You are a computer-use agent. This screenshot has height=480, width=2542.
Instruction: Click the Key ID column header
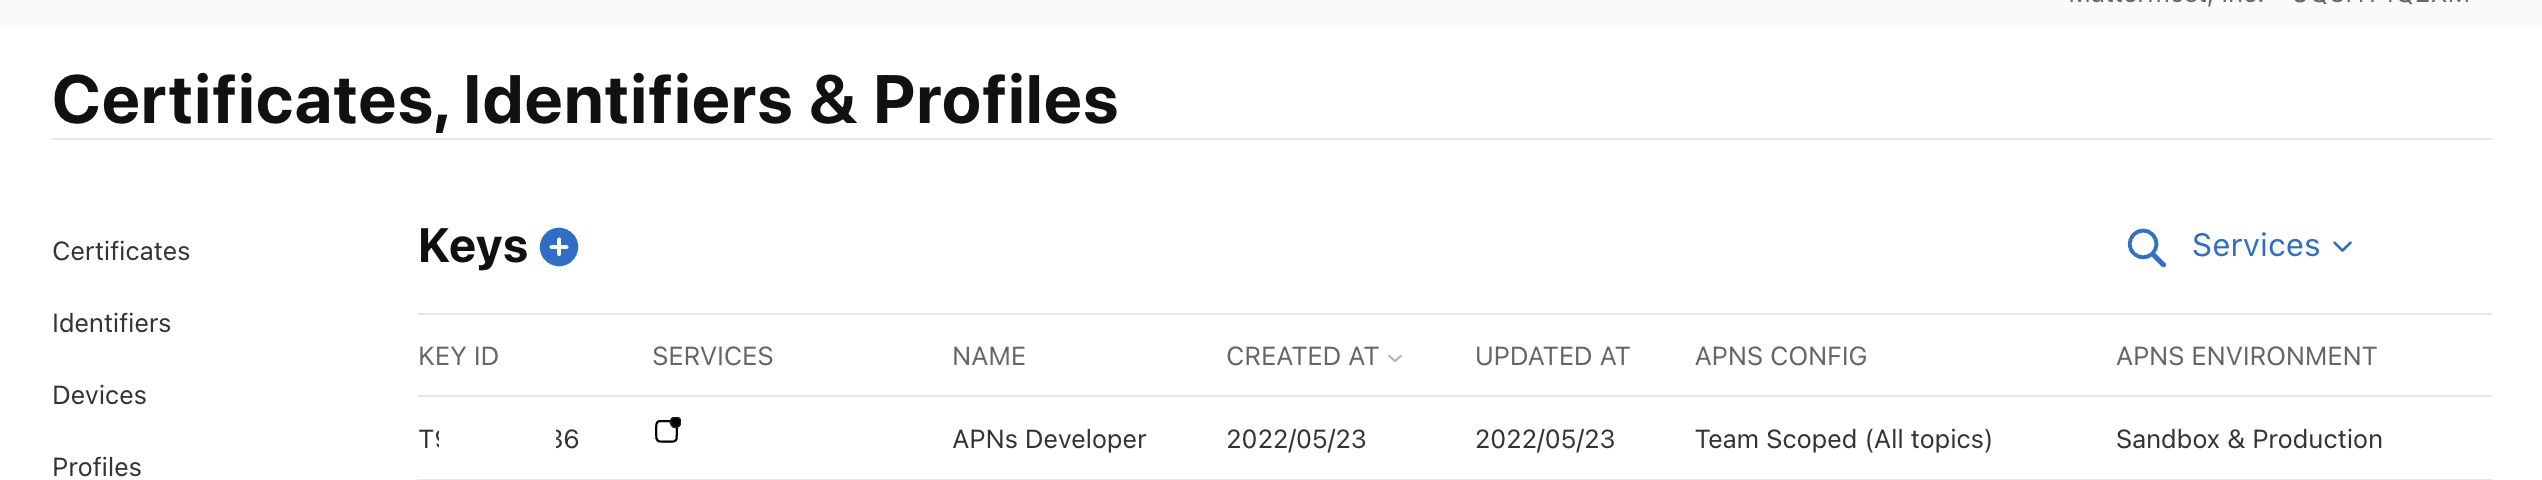(458, 356)
